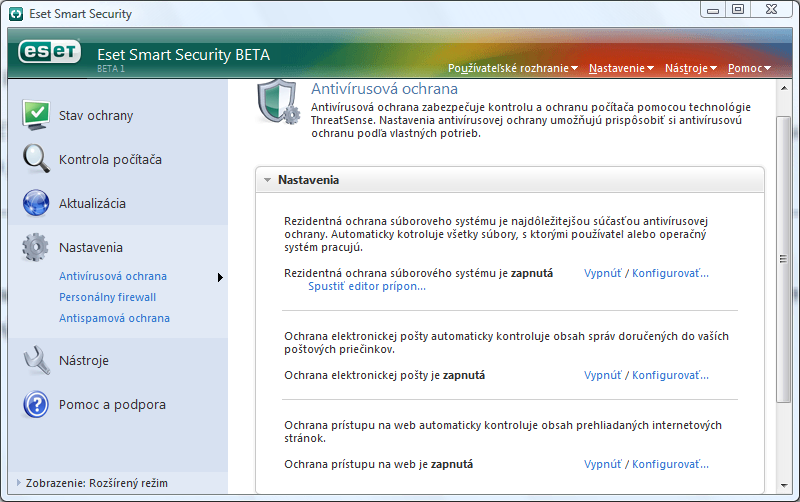Click the Antivírusová ochrana shield icon

click(x=278, y=102)
